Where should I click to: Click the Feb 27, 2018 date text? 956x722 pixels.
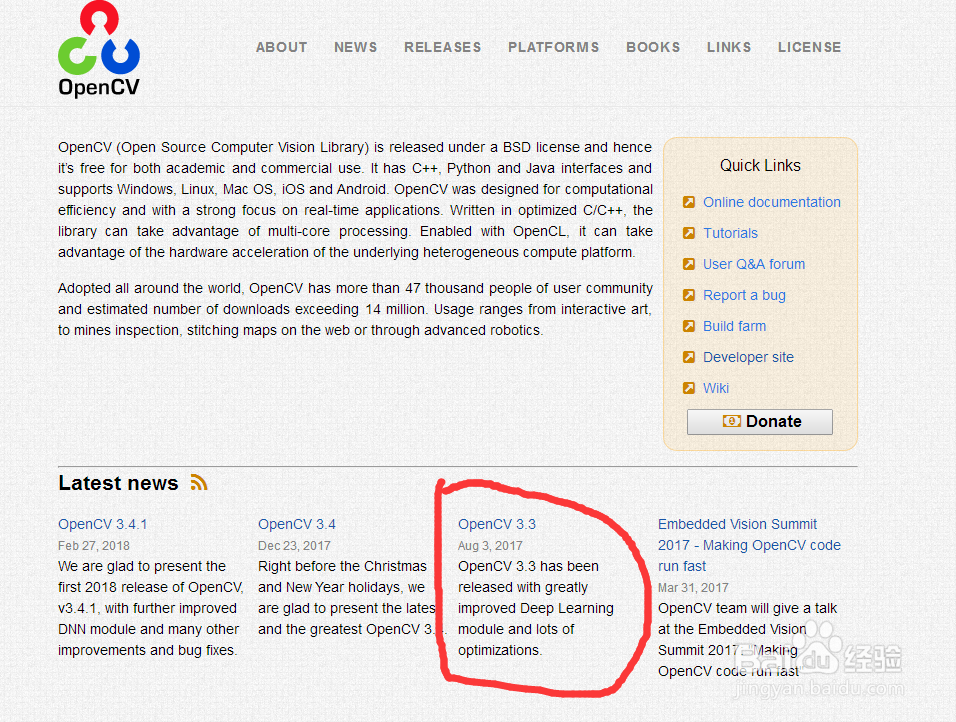point(94,546)
